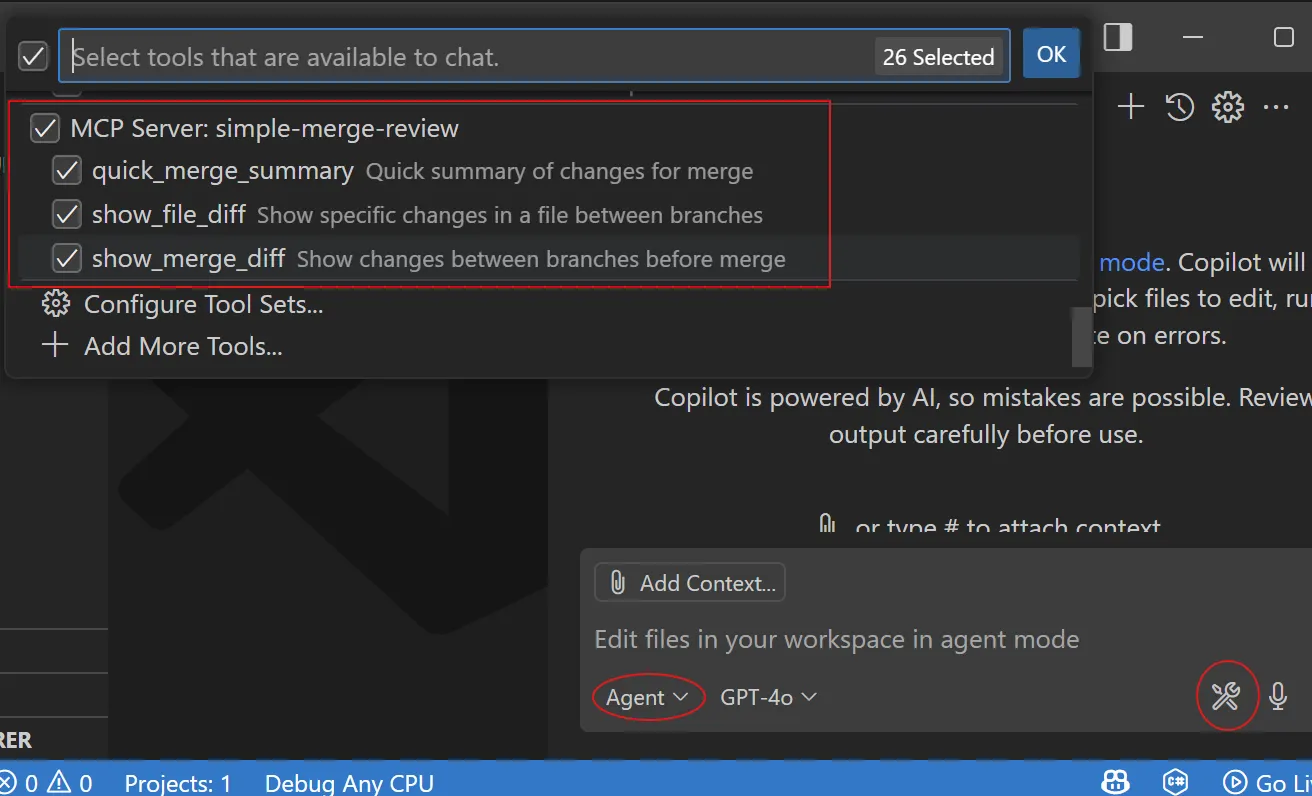Show chat history clock icon
Viewport: 1312px width, 796px height.
1180,107
